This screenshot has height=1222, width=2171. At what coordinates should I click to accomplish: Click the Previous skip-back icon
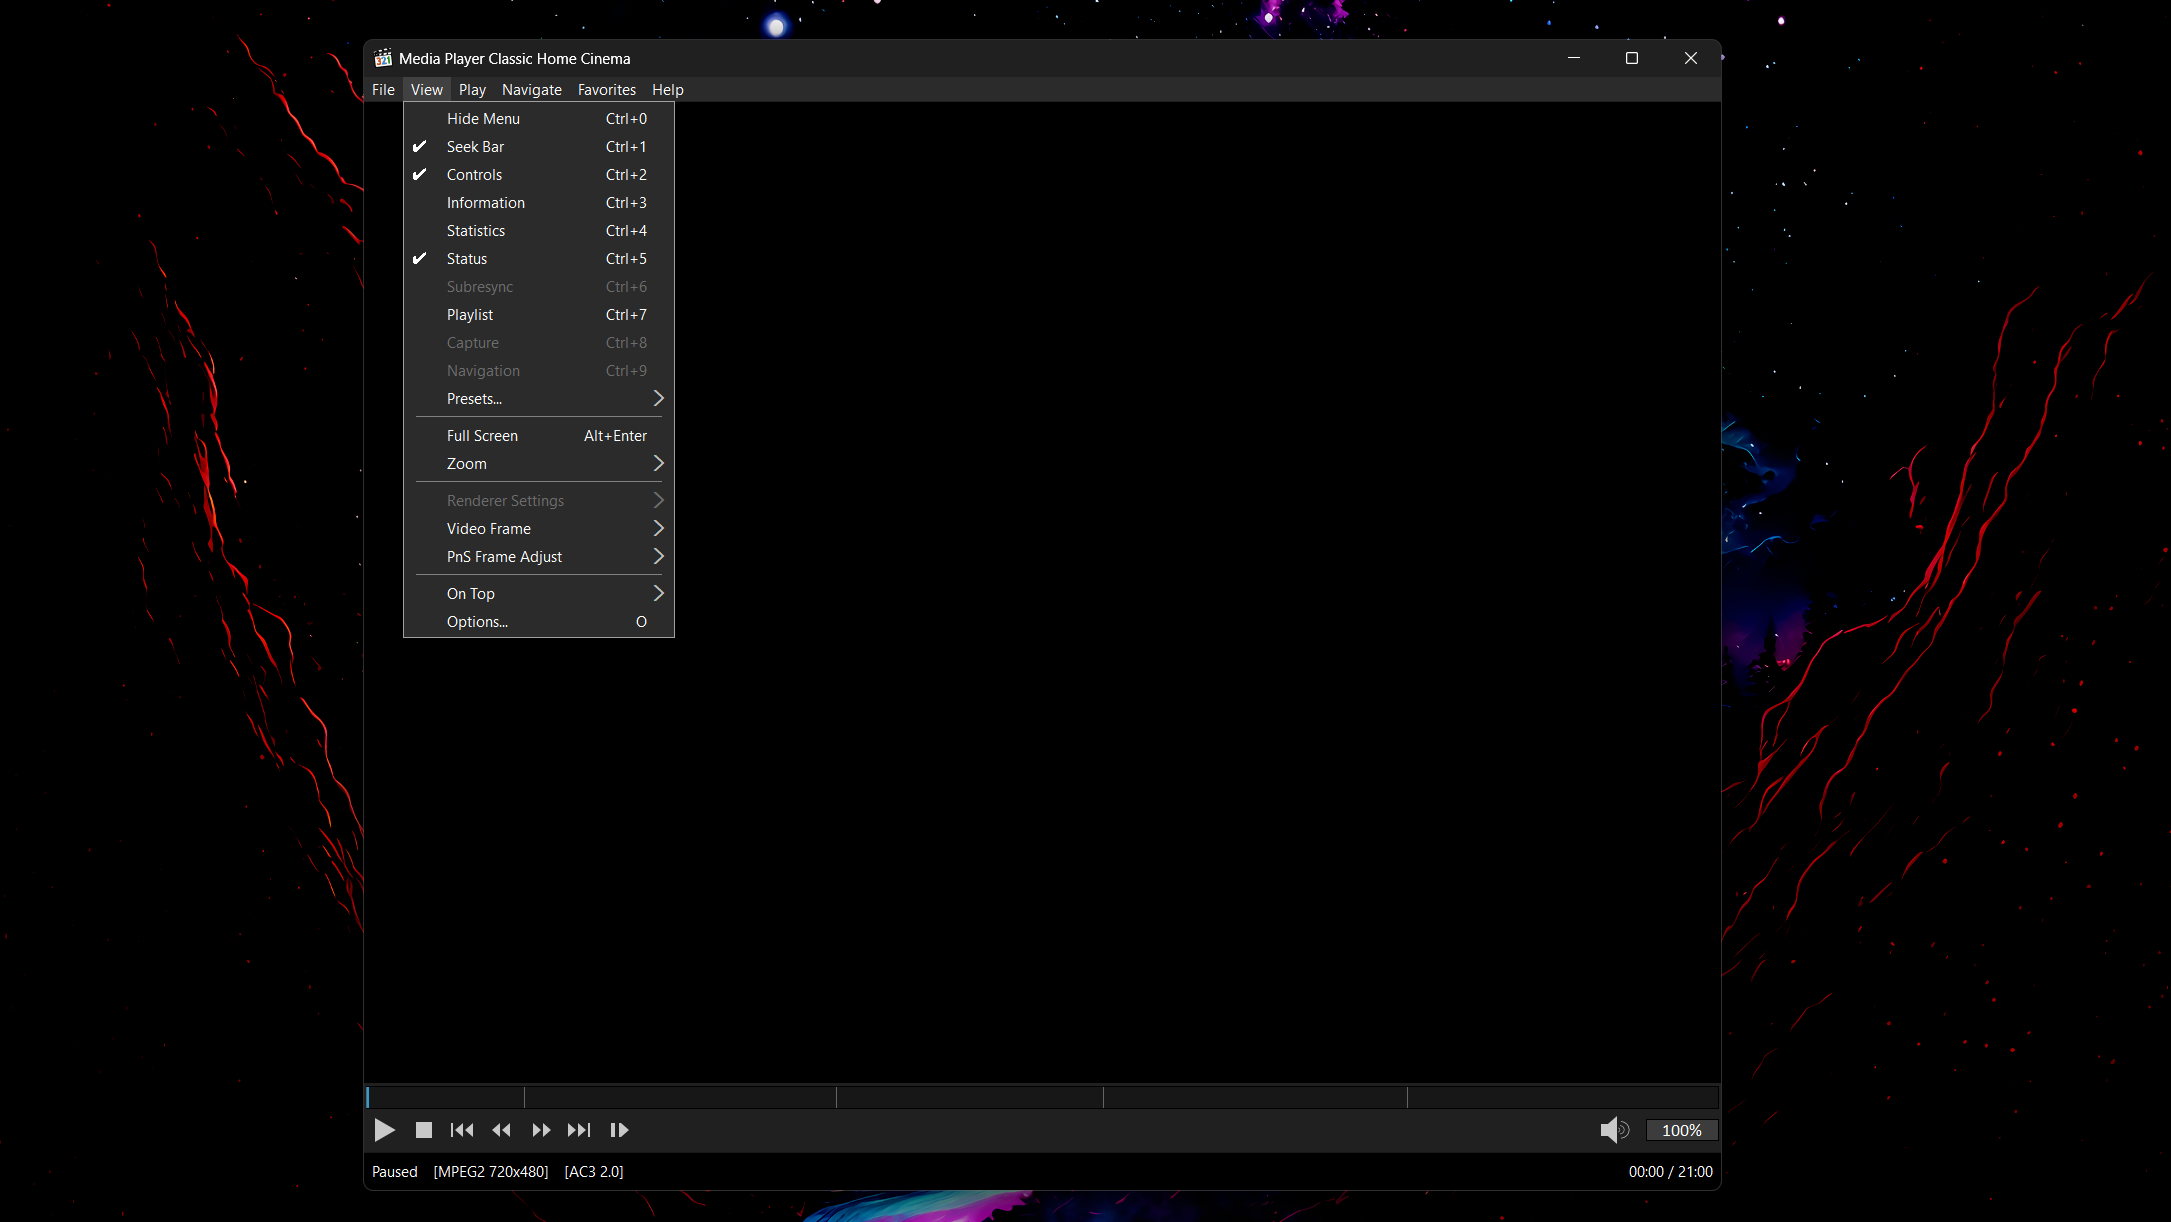[x=462, y=1130]
